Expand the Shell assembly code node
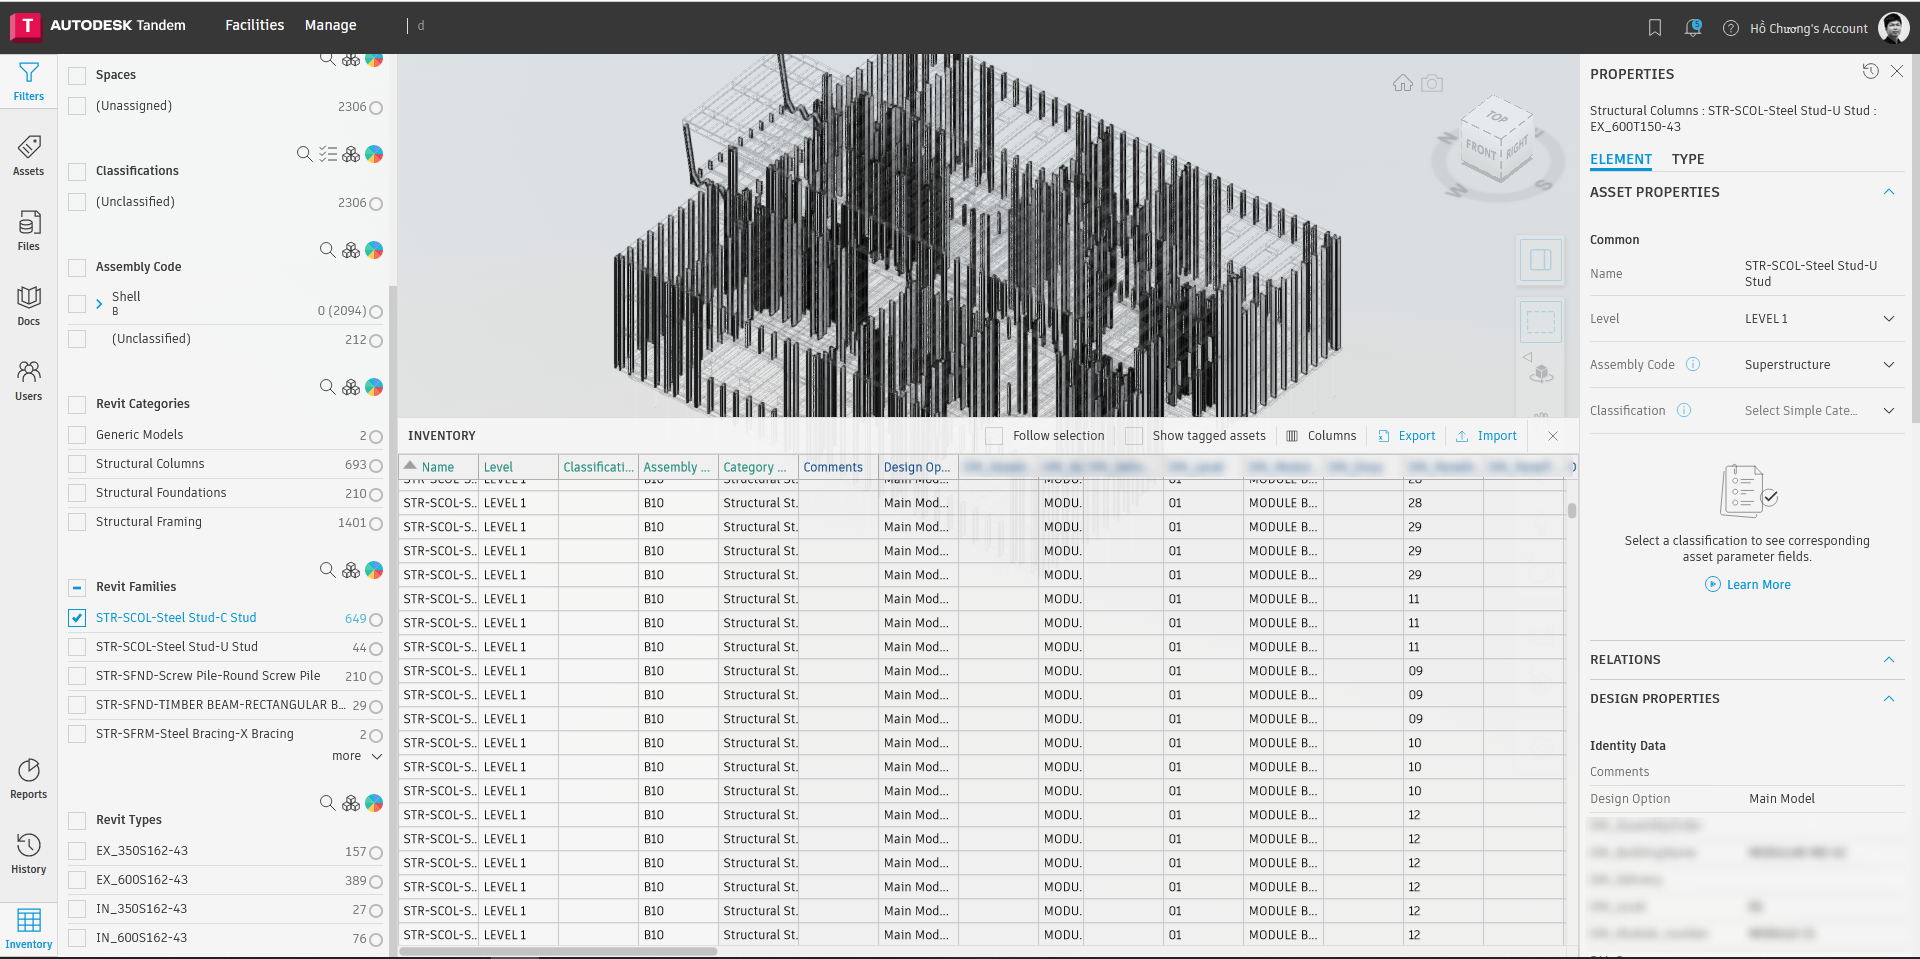Screen dimensions: 1920x959 pyautogui.click(x=99, y=304)
